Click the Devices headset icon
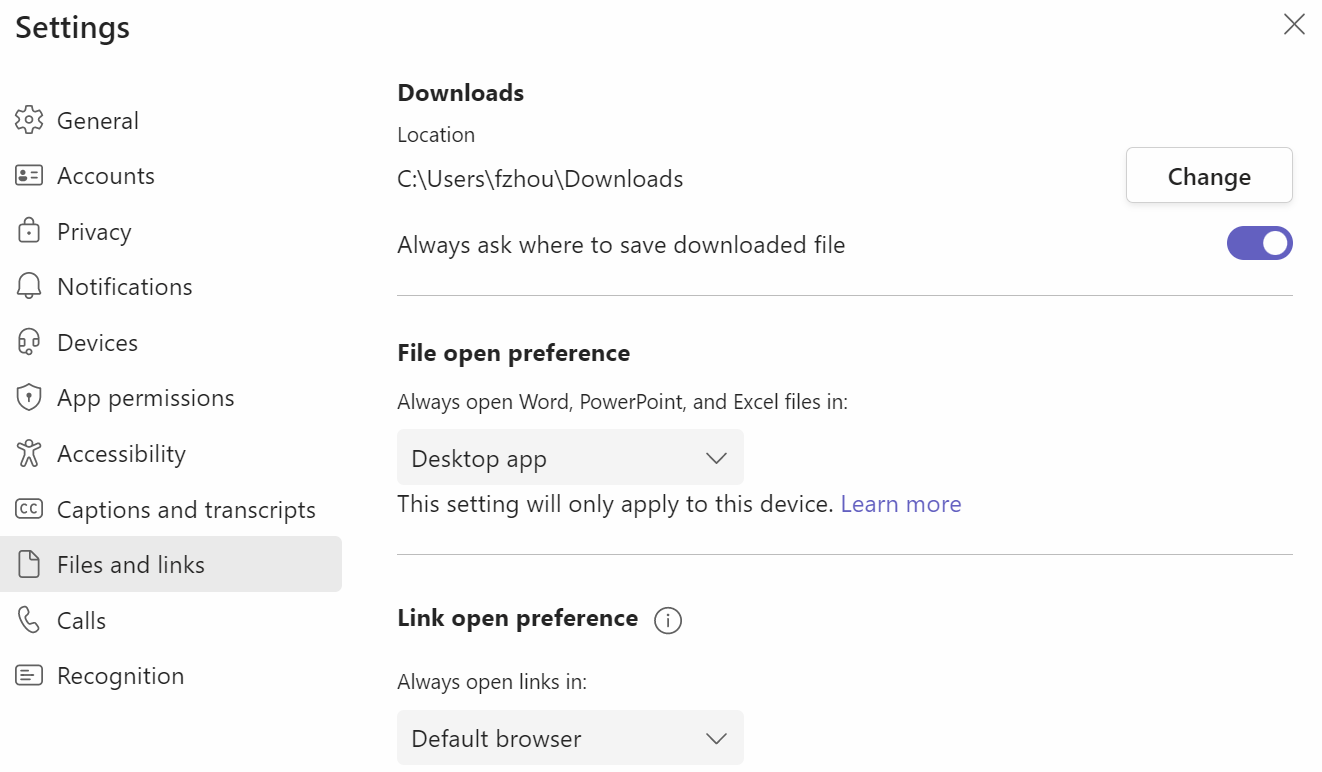Viewport: 1322px width, 772px height. (29, 342)
